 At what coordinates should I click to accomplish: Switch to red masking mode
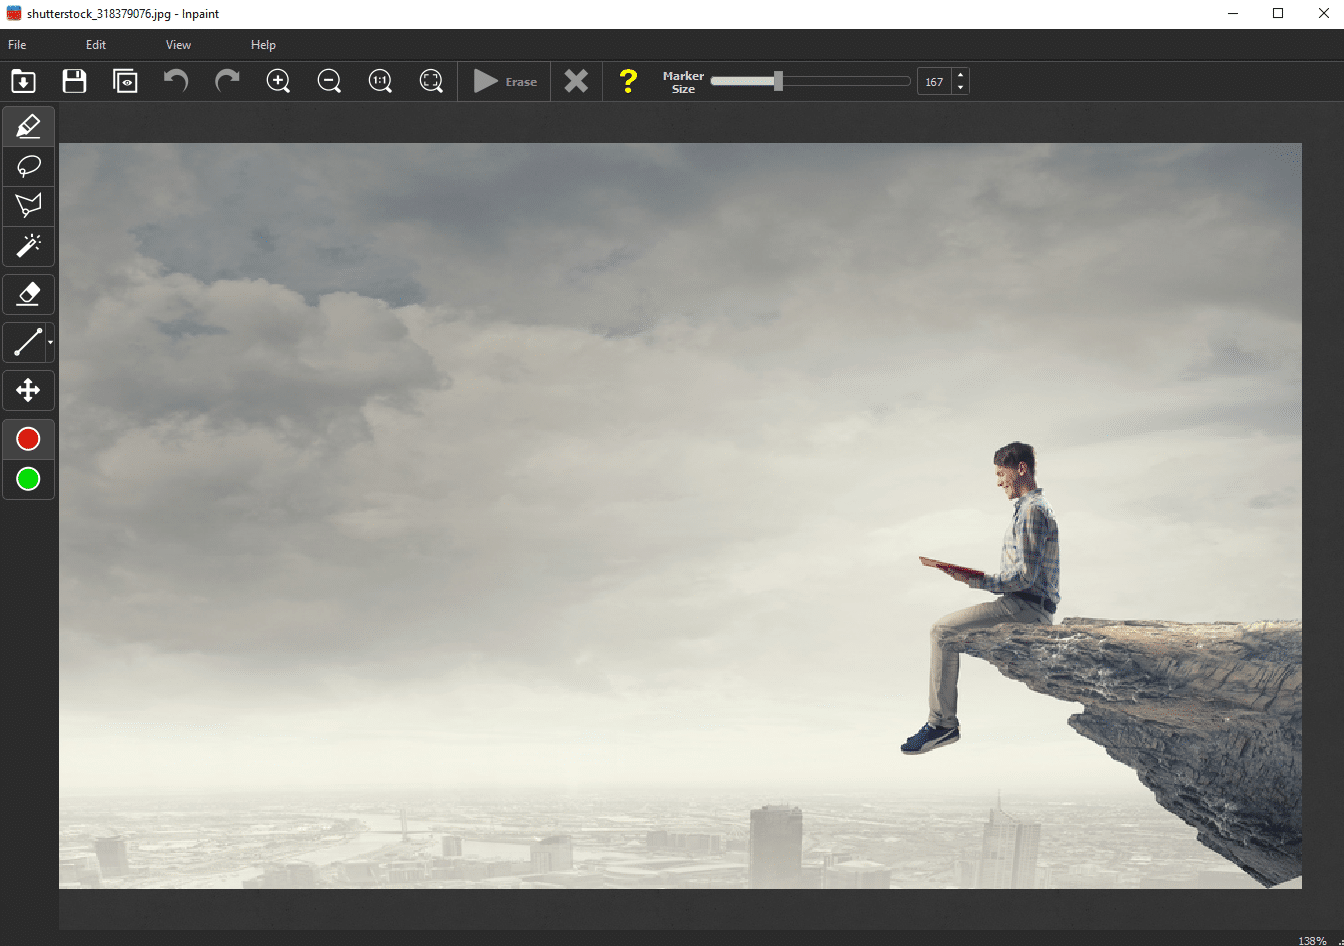coord(27,438)
